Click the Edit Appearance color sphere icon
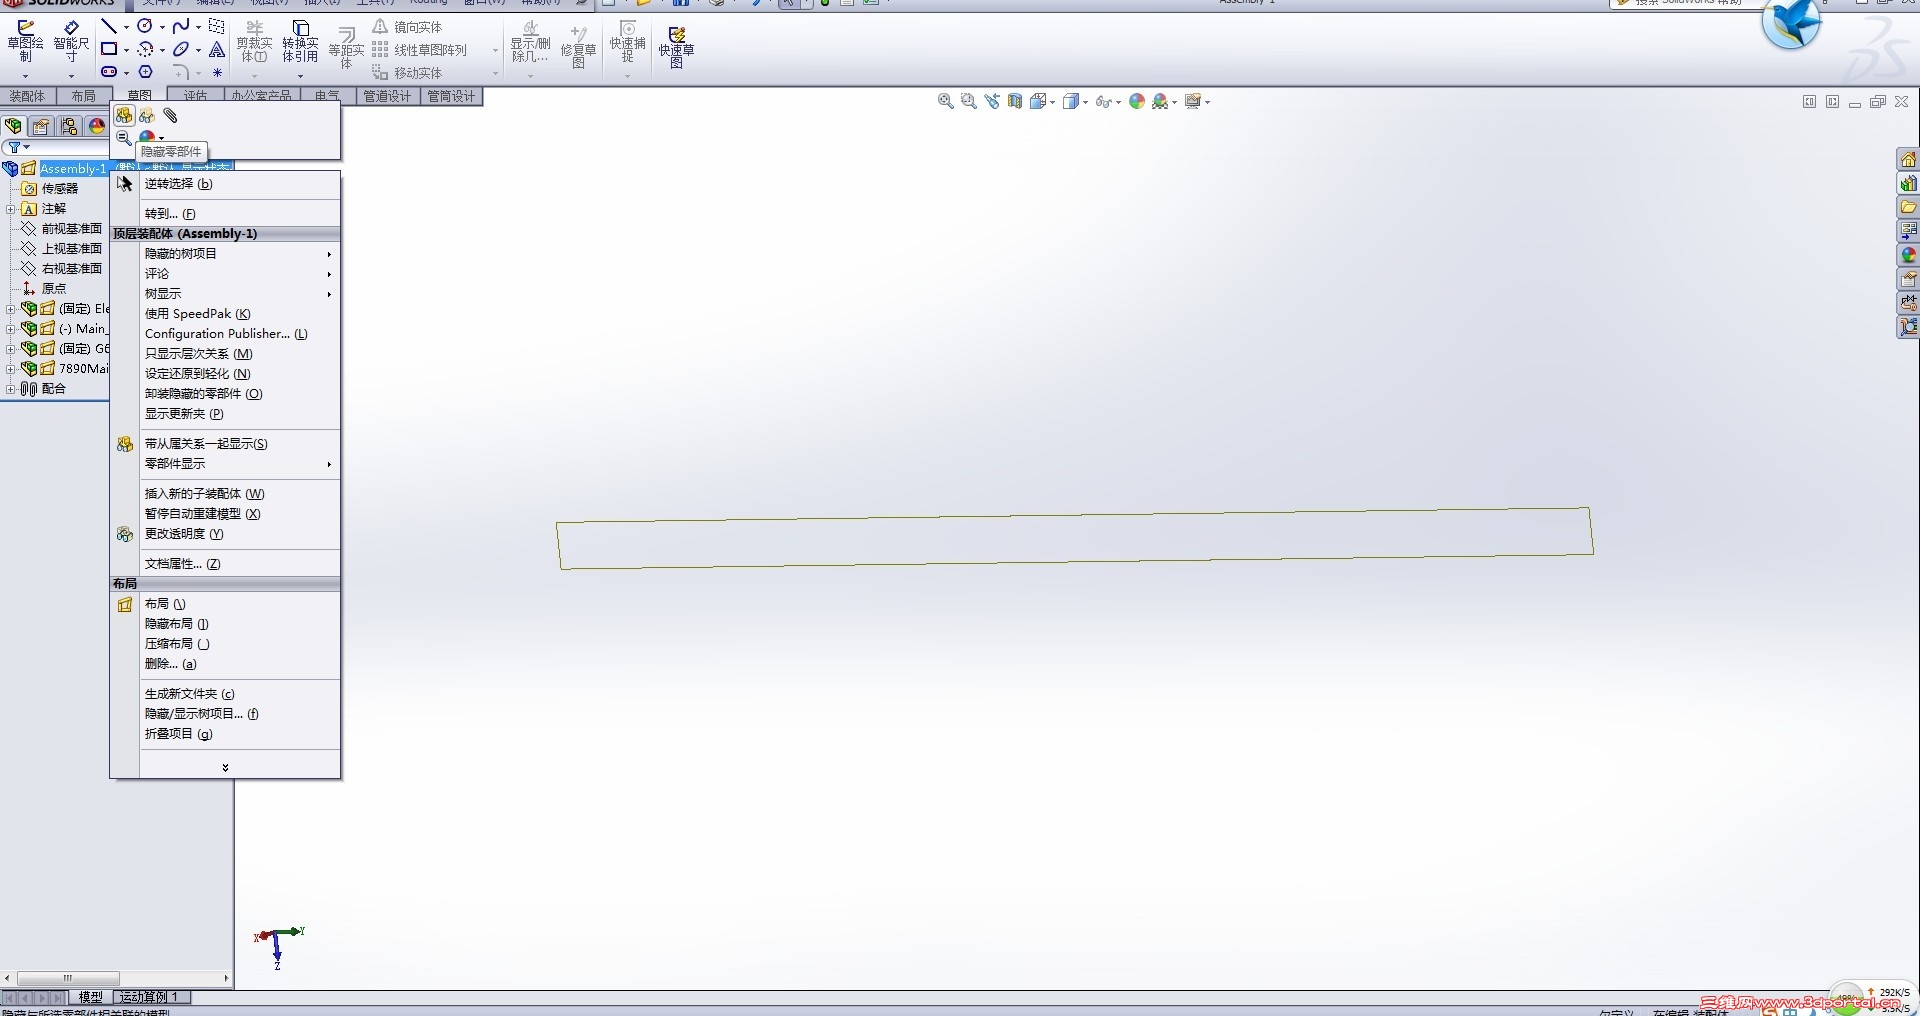This screenshot has width=1920, height=1016. [1137, 101]
